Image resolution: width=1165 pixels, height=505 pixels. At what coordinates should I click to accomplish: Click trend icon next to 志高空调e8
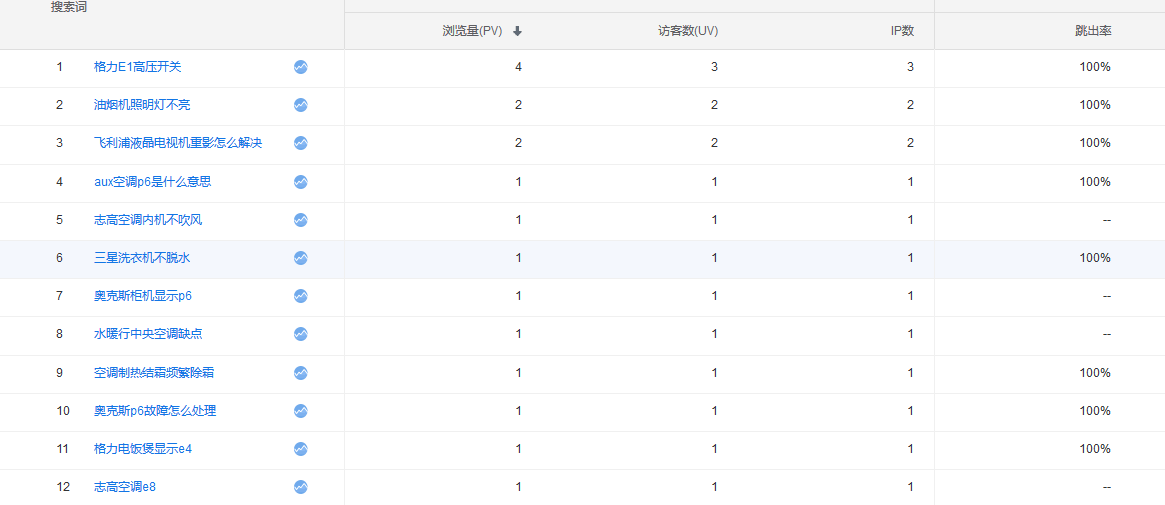300,487
